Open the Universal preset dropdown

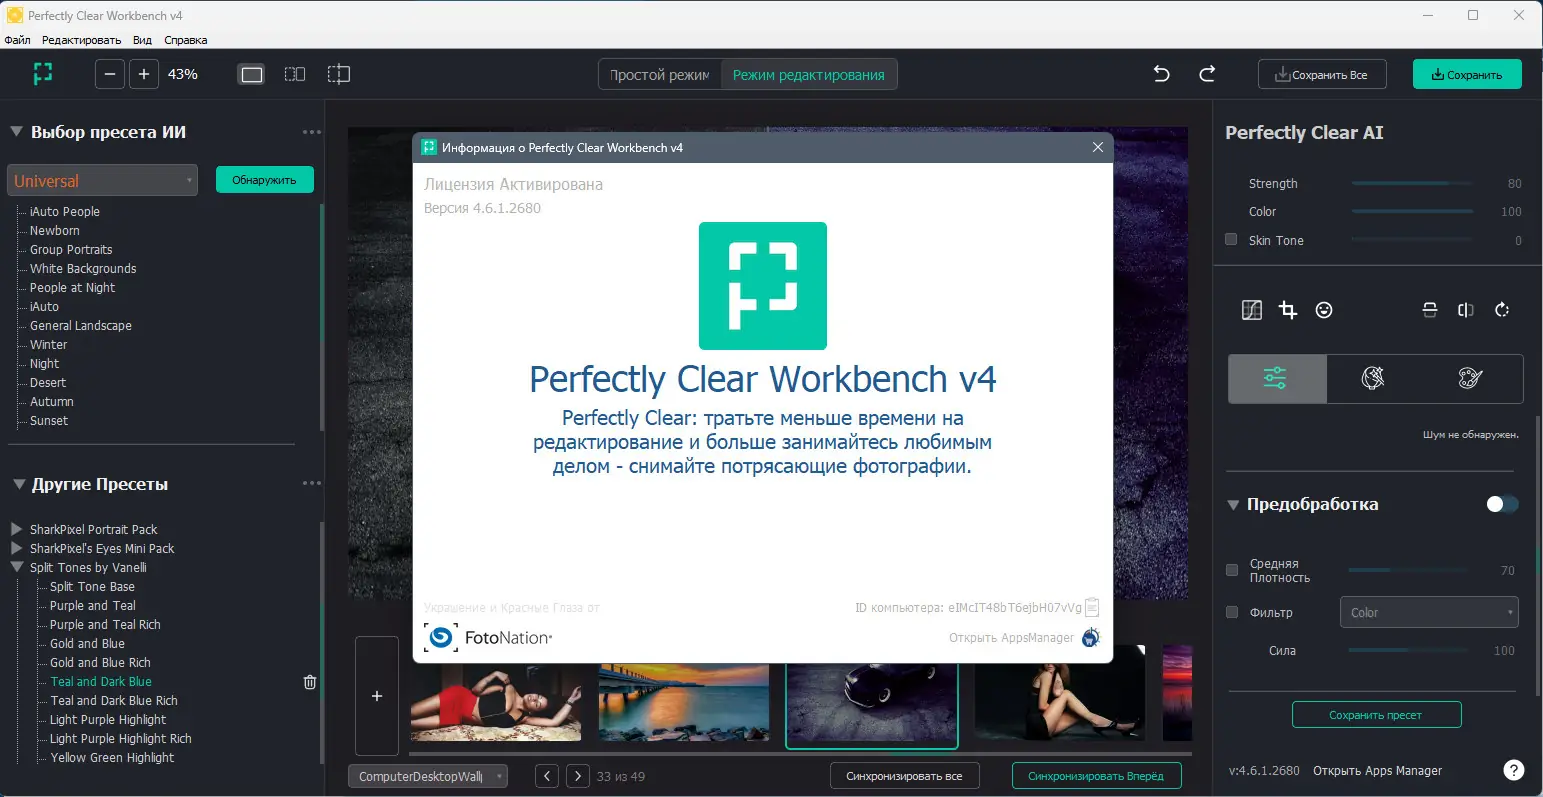pos(102,180)
